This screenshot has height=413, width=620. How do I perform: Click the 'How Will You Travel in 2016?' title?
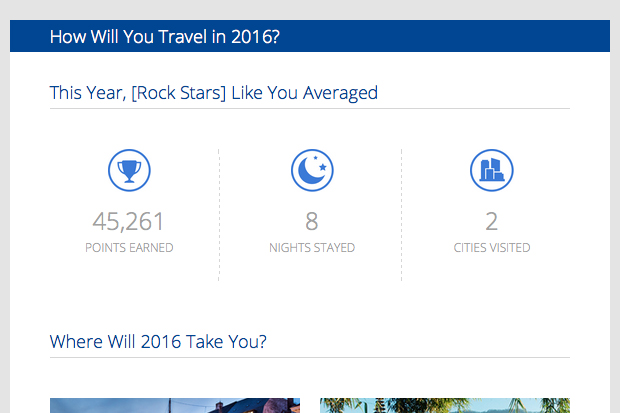[x=164, y=38]
